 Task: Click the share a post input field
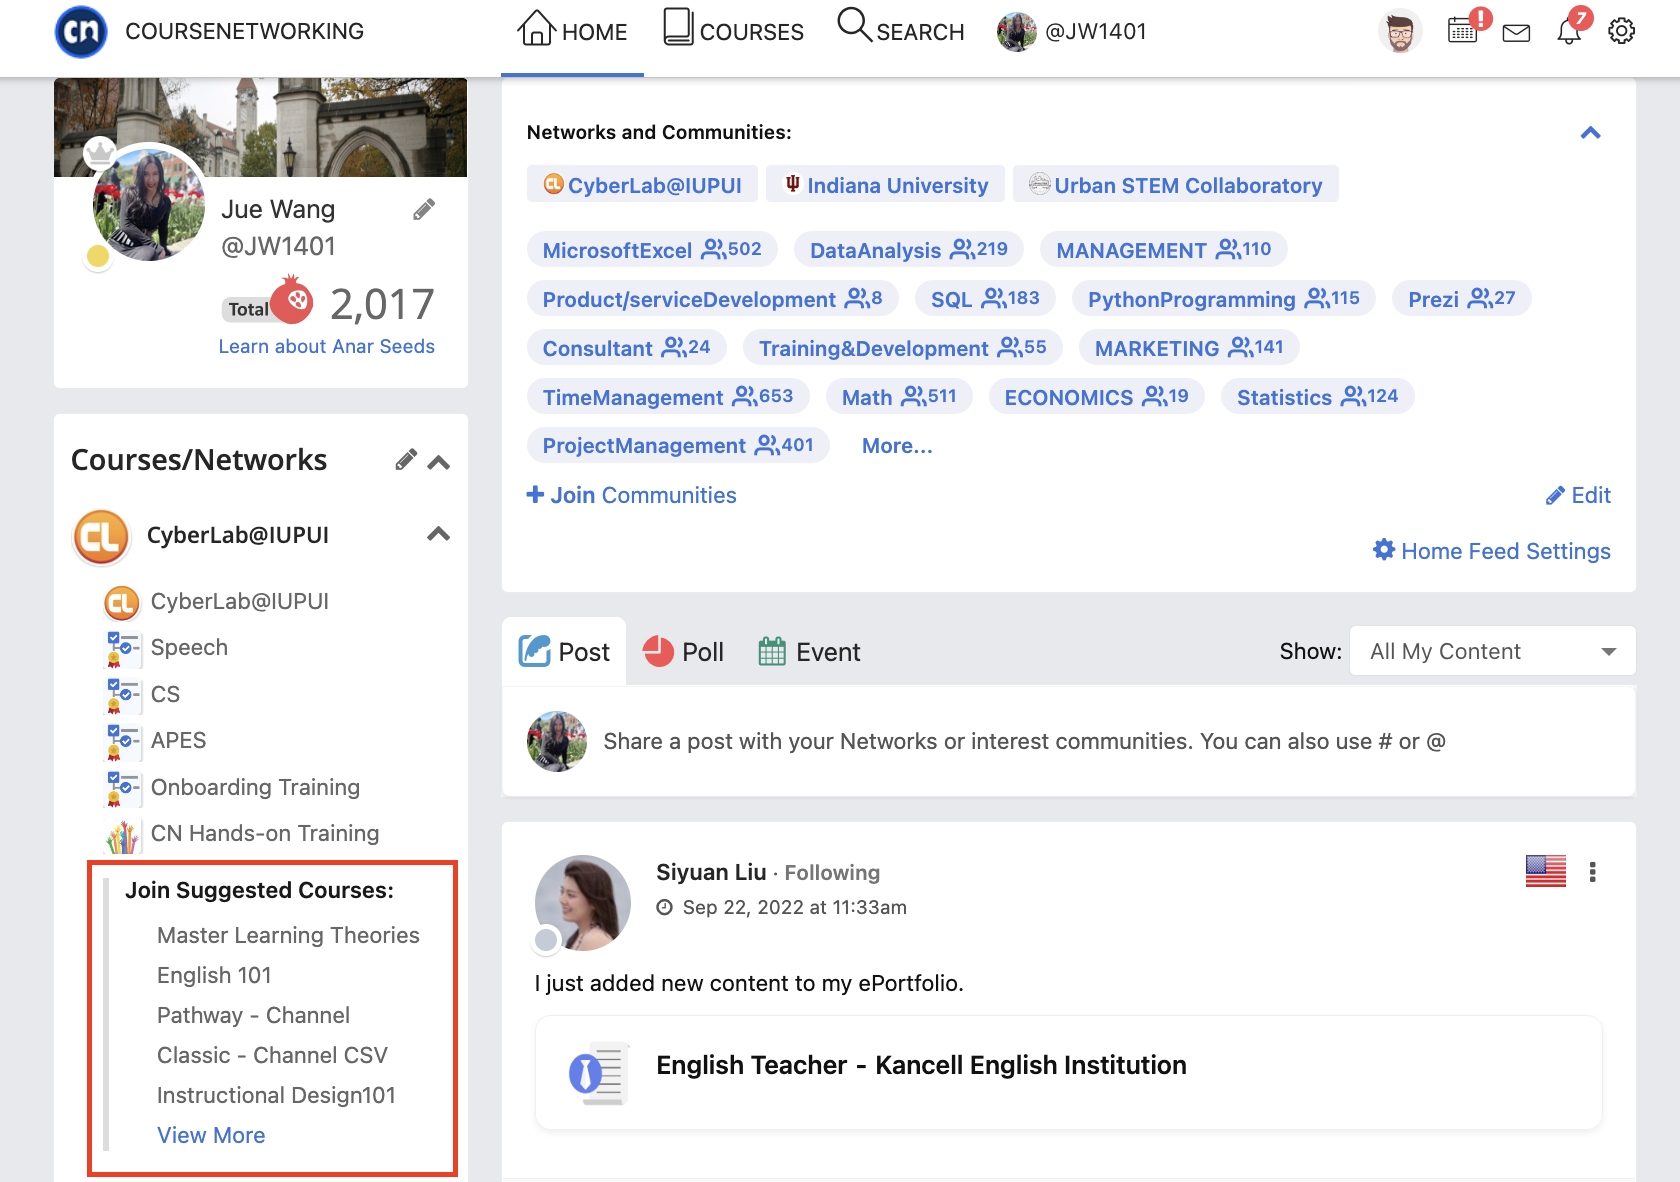(1069, 741)
